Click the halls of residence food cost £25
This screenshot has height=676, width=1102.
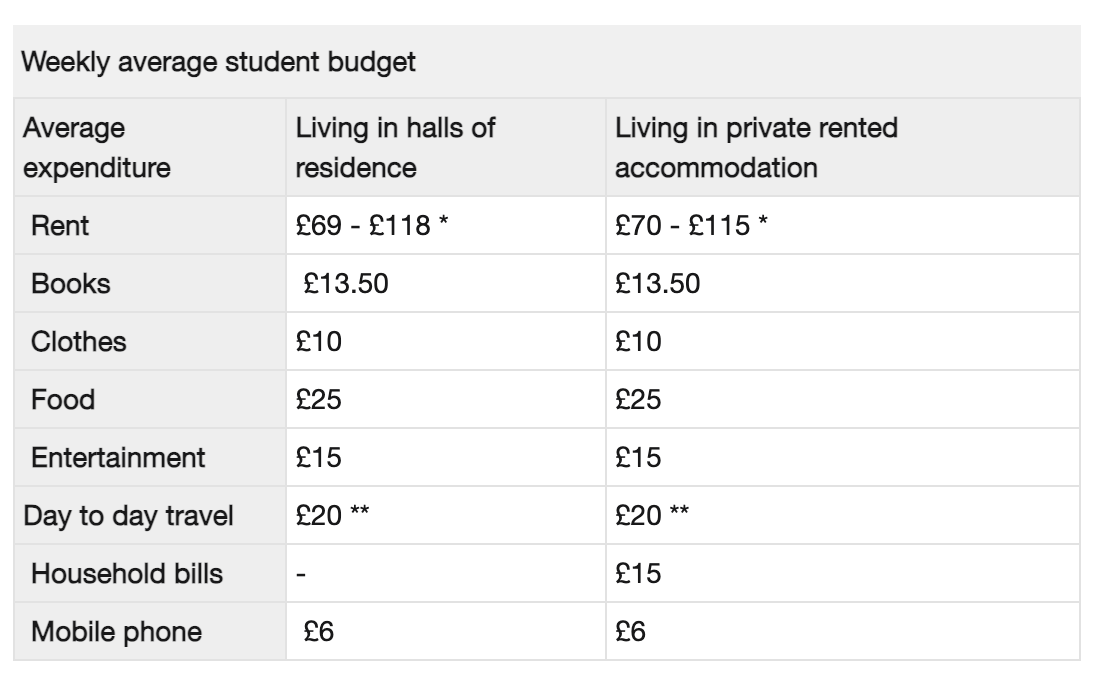319,400
